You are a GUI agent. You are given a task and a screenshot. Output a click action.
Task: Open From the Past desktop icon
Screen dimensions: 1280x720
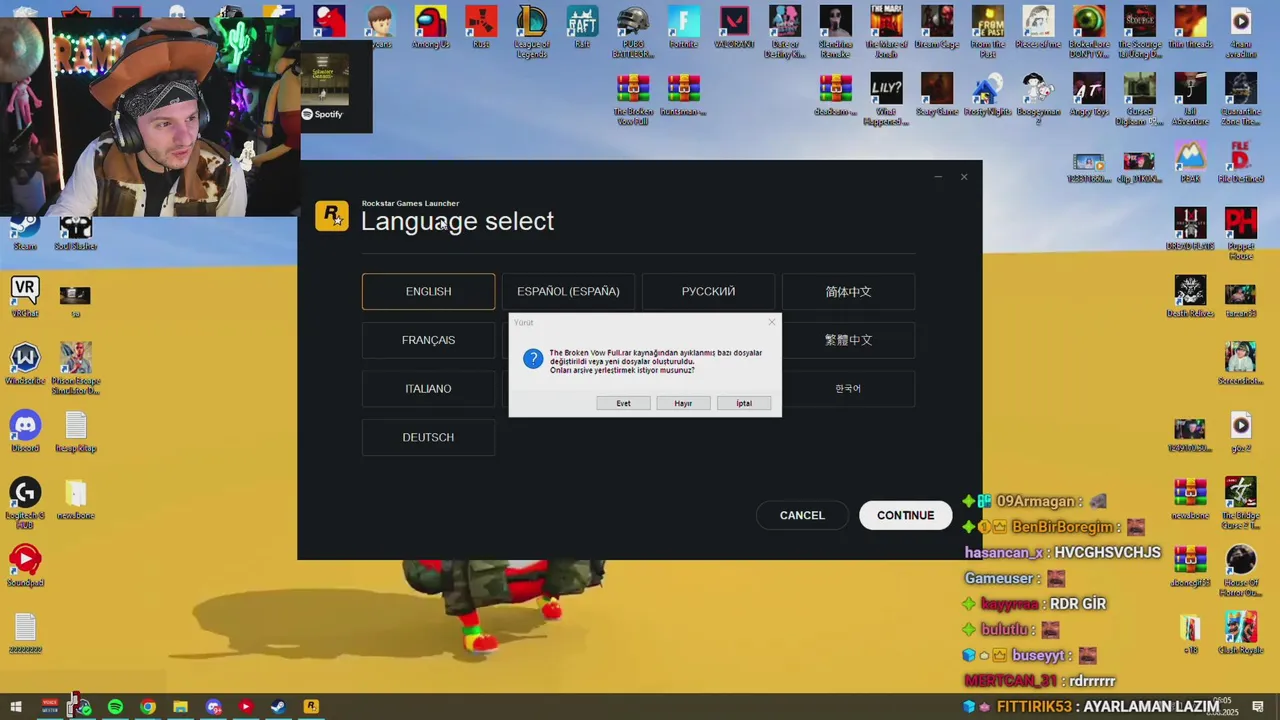(x=987, y=31)
